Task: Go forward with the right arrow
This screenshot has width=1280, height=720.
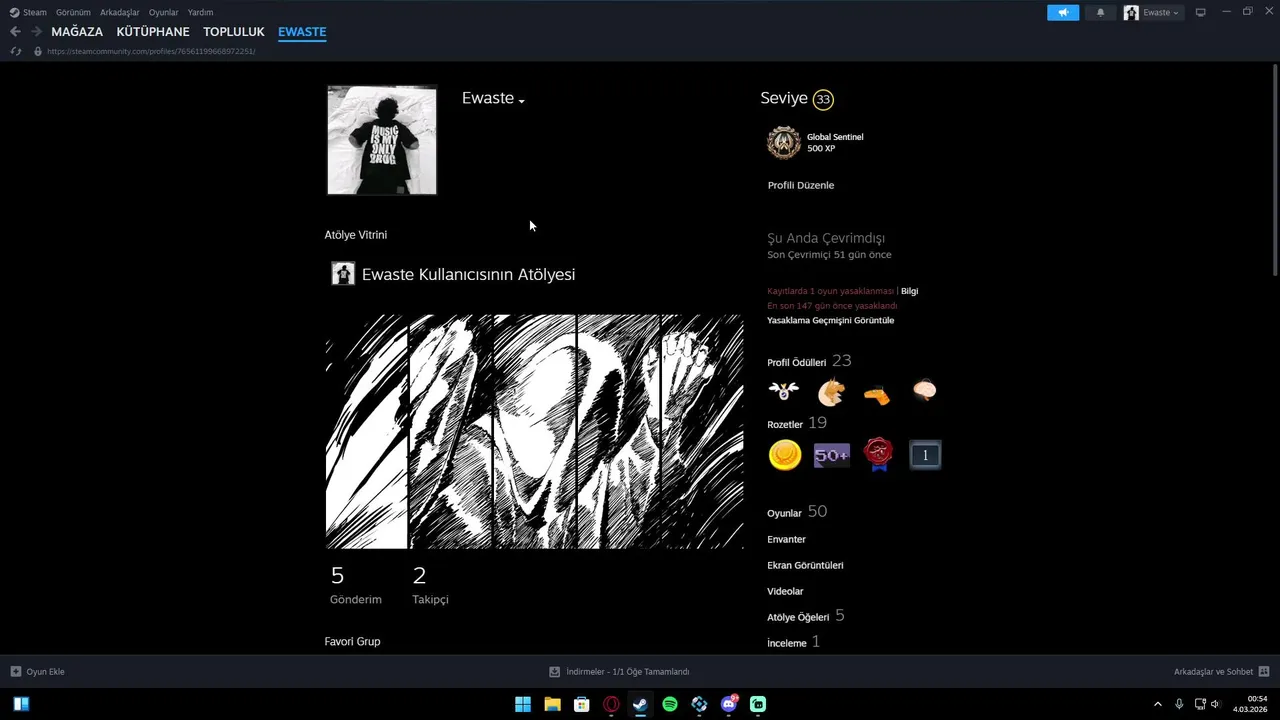Action: click(x=36, y=32)
